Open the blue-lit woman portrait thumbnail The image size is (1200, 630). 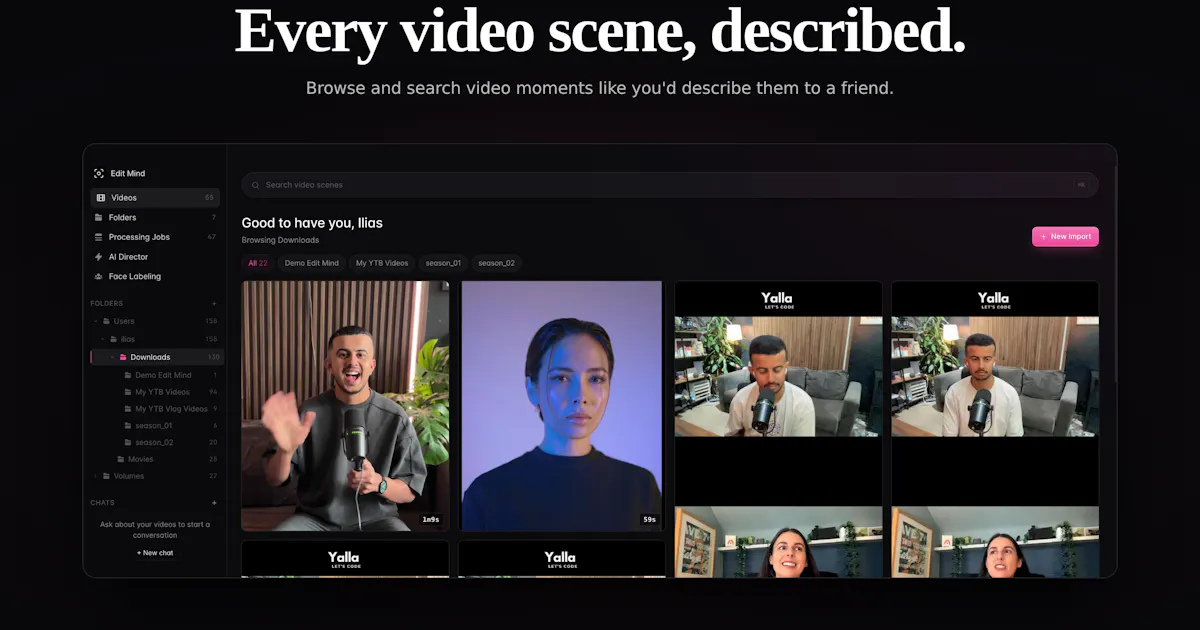(x=562, y=406)
